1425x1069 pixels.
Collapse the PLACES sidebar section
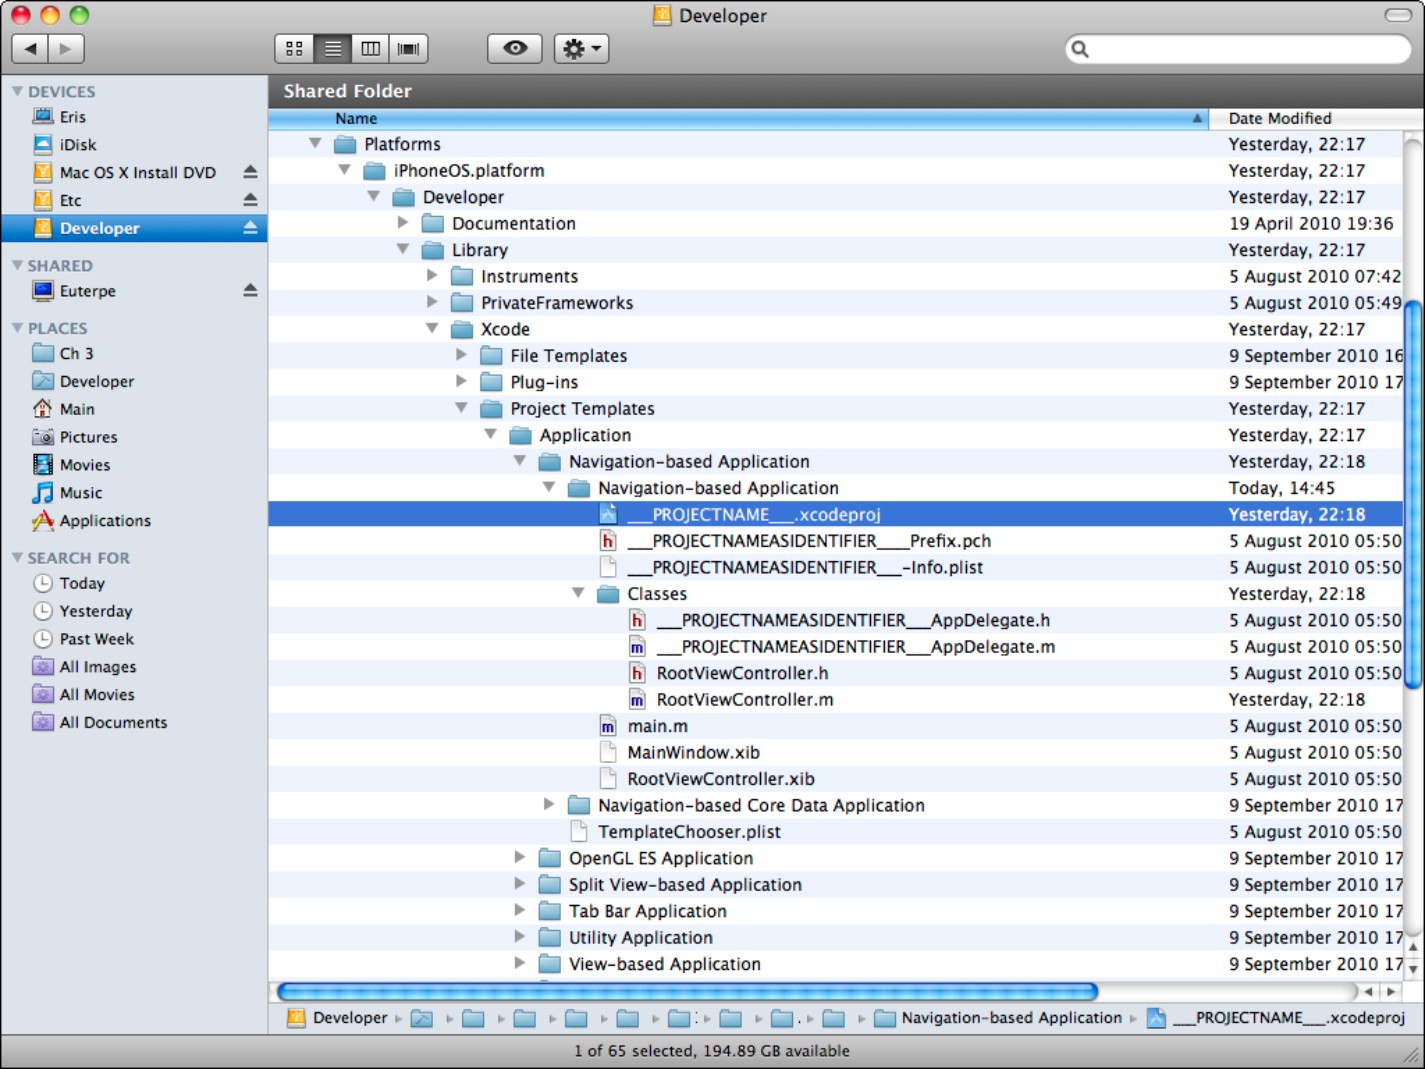(x=17, y=328)
